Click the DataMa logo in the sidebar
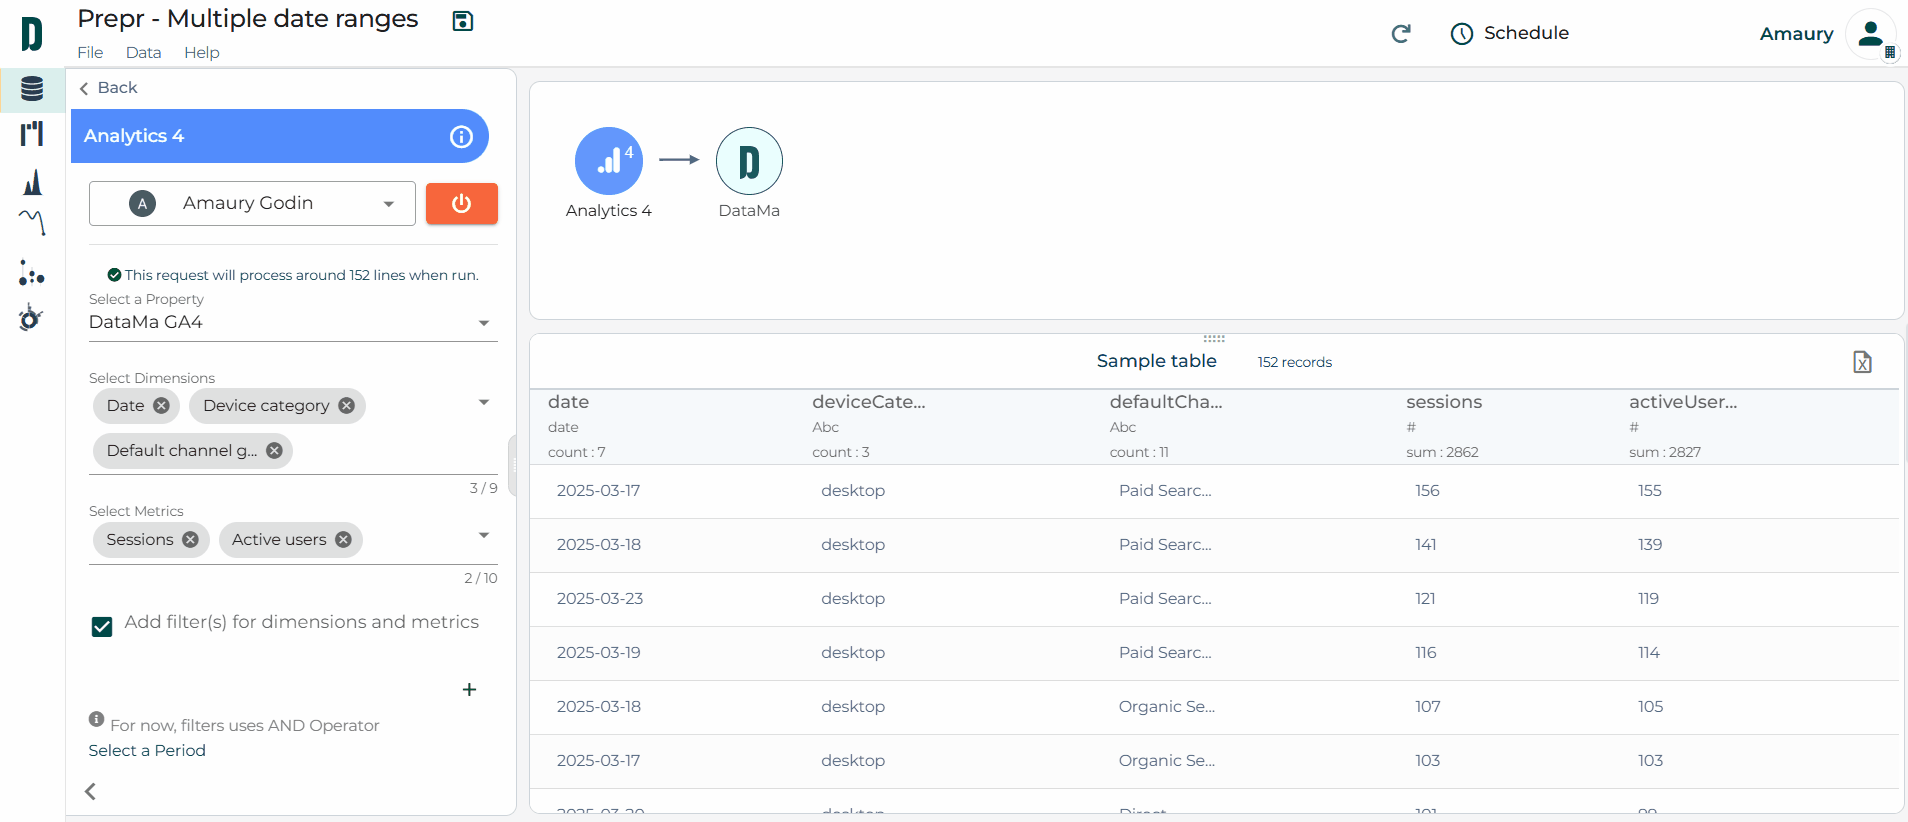Viewport: 1908px width, 822px height. click(32, 34)
